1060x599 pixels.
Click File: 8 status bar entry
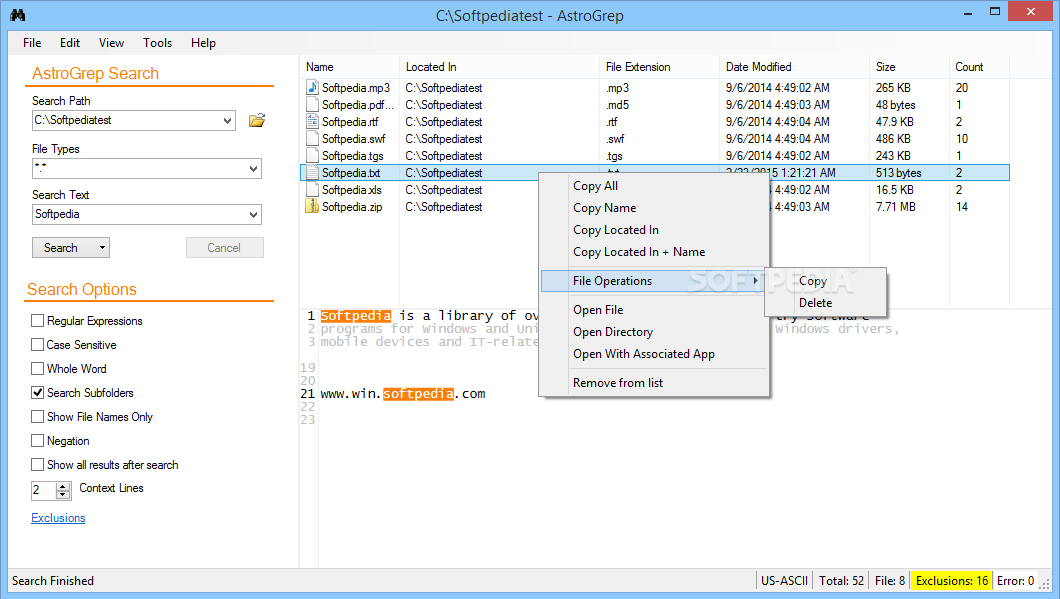pos(890,581)
